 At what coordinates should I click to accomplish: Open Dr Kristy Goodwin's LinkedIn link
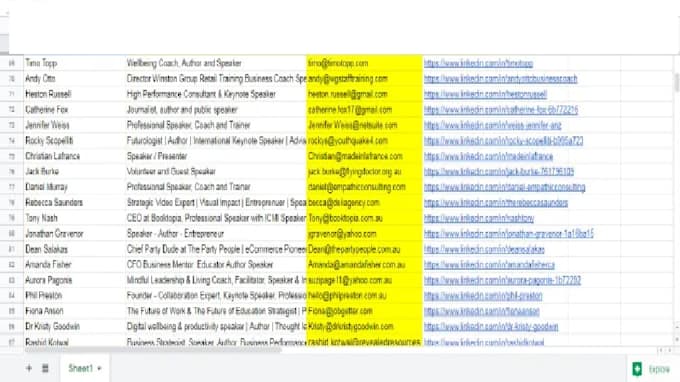pyautogui.click(x=491, y=326)
